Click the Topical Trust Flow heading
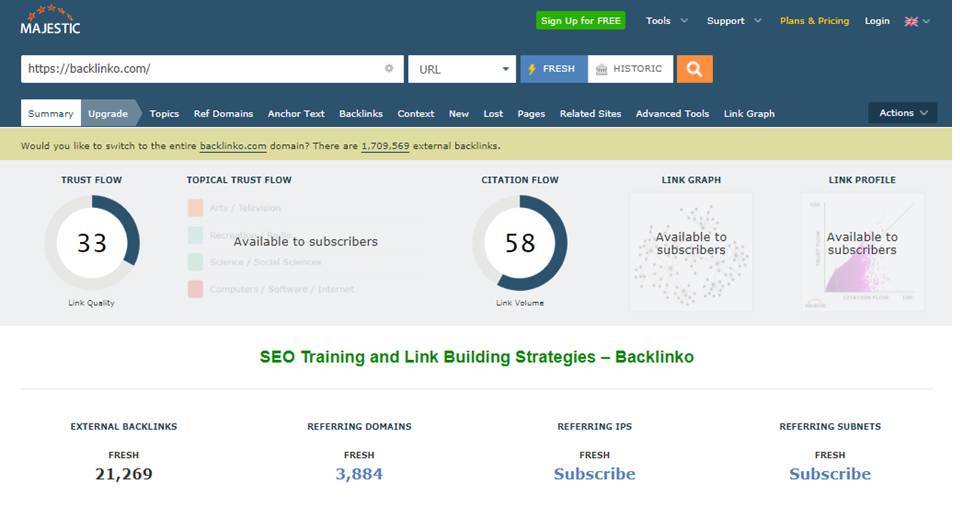960x506 pixels. [x=239, y=179]
